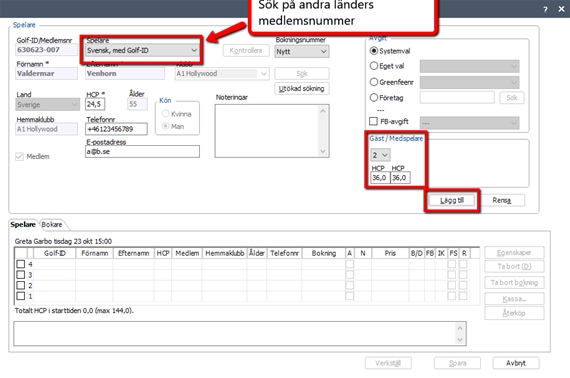Open the Greenfeenr dropdown list

tap(469, 83)
